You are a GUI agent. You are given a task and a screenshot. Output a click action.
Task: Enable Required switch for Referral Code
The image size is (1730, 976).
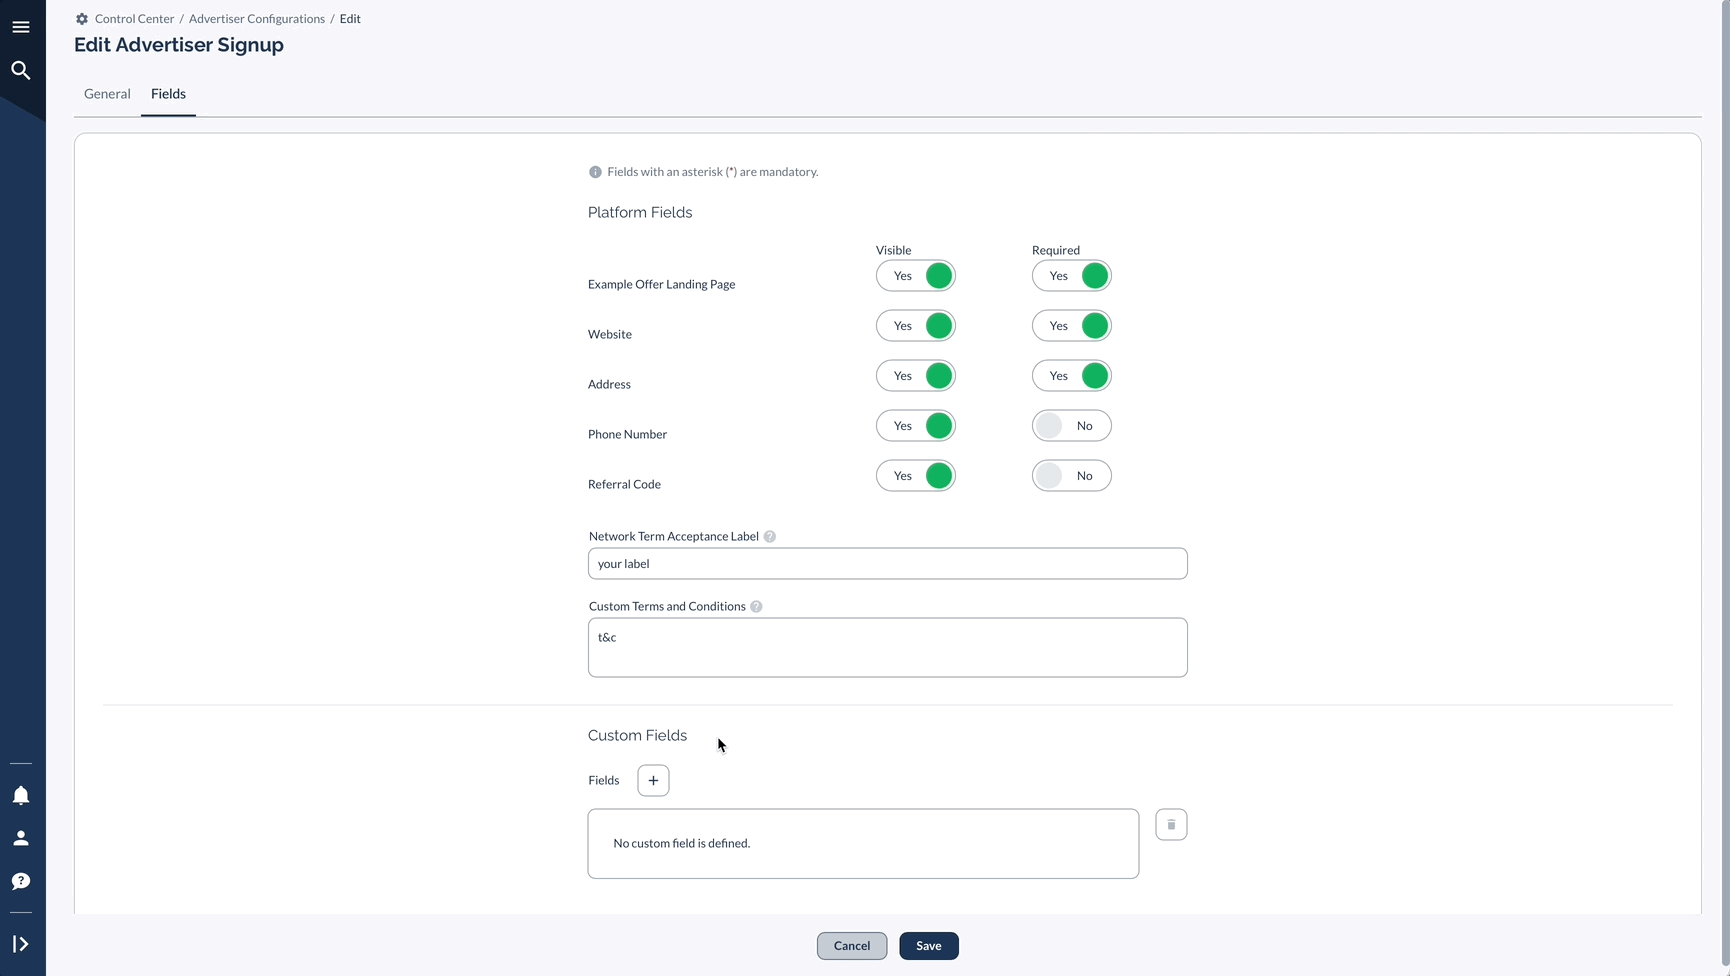(1072, 476)
